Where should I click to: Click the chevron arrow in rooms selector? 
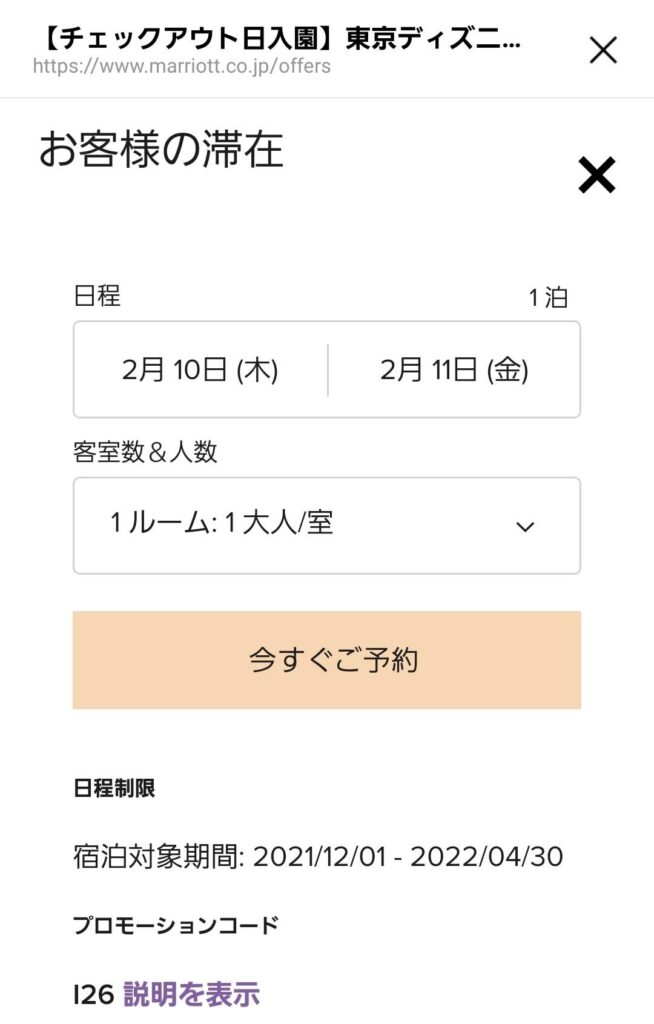(x=525, y=526)
